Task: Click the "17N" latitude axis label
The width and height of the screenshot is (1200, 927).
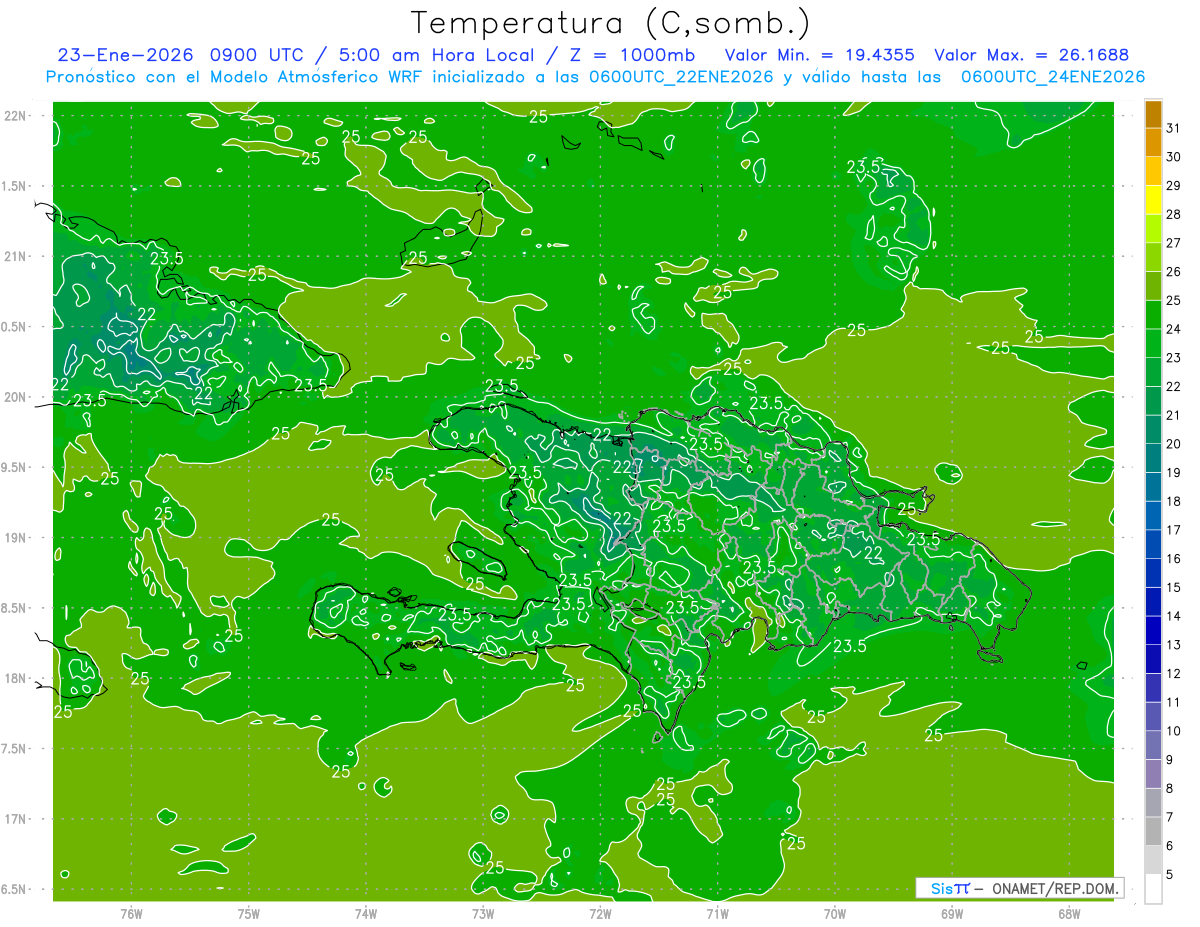Action: [x=15, y=819]
